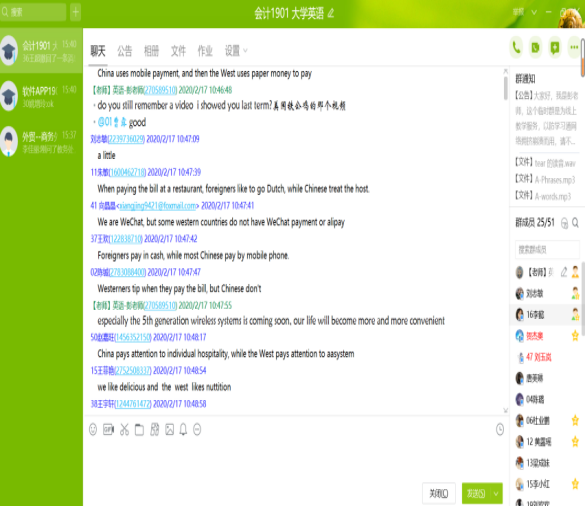Expand the 设置 settings dropdown tab
This screenshot has height=506, width=585.
tap(236, 51)
